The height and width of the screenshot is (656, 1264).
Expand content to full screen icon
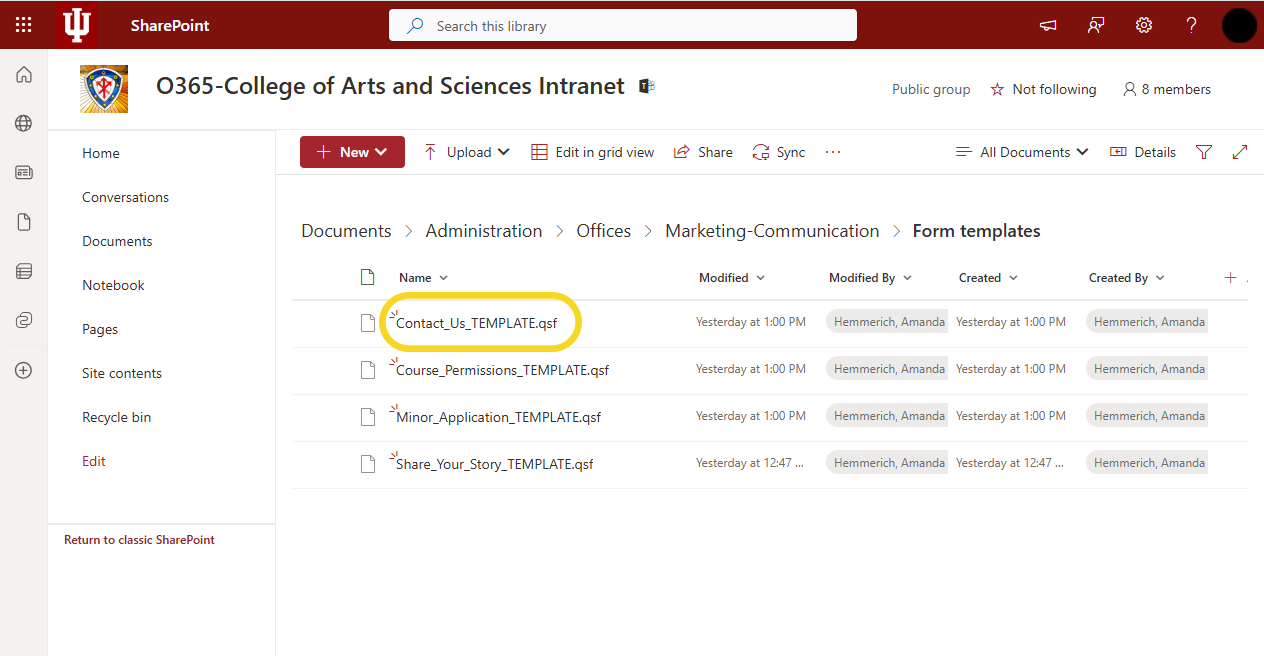point(1240,152)
